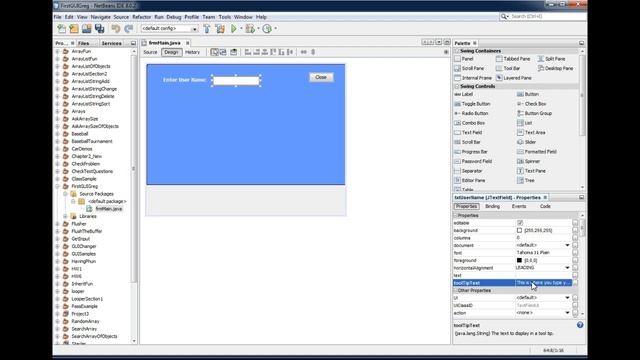
Task: Click the foreground color swatch
Action: [x=519, y=260]
